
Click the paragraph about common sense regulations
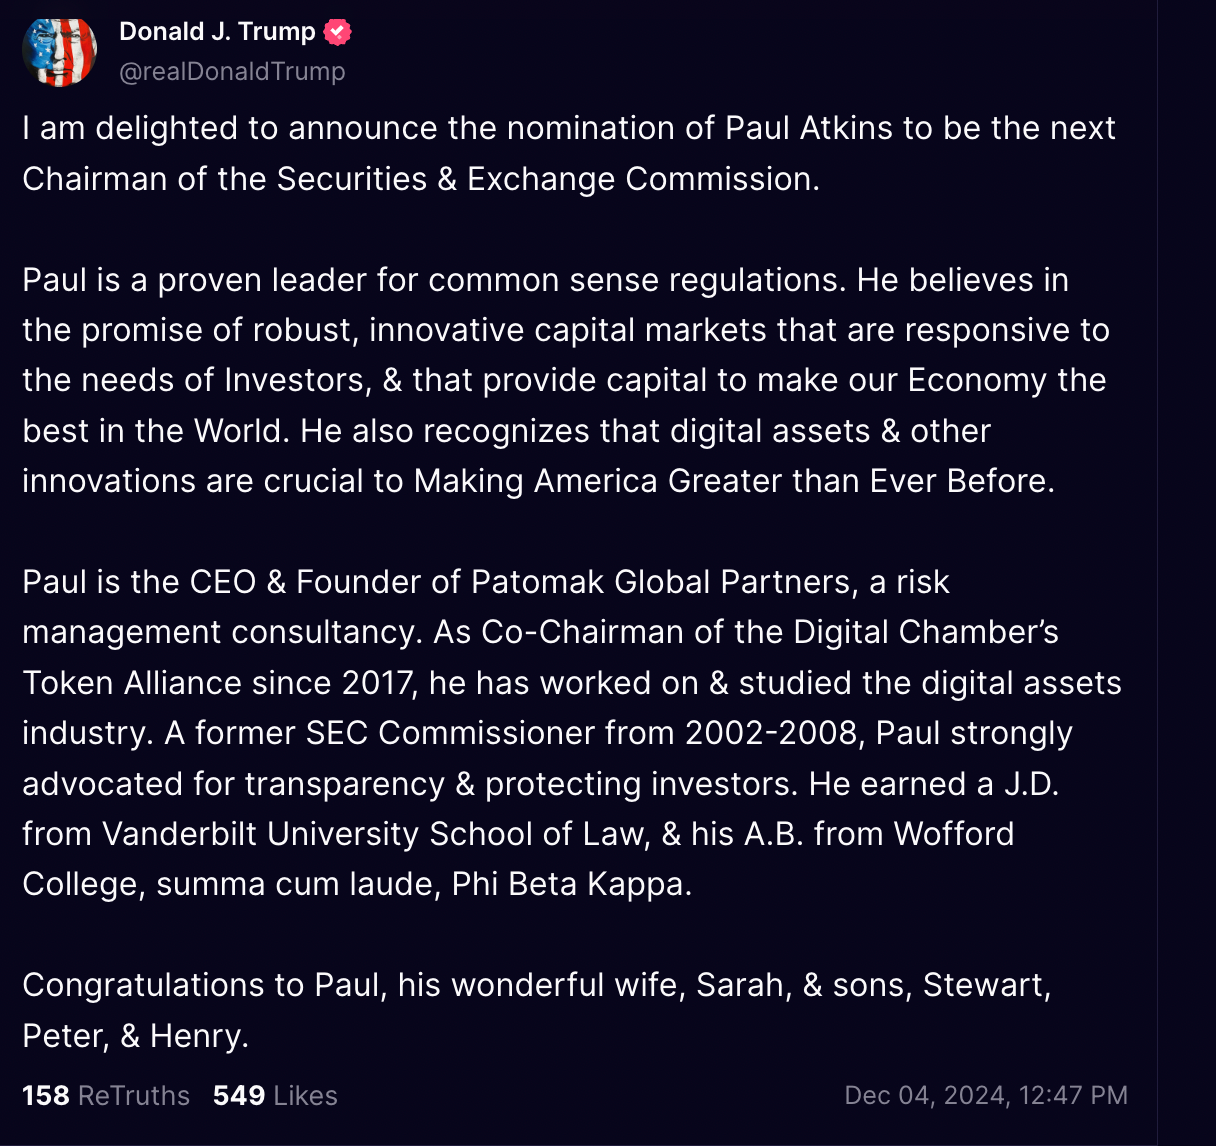coord(565,380)
